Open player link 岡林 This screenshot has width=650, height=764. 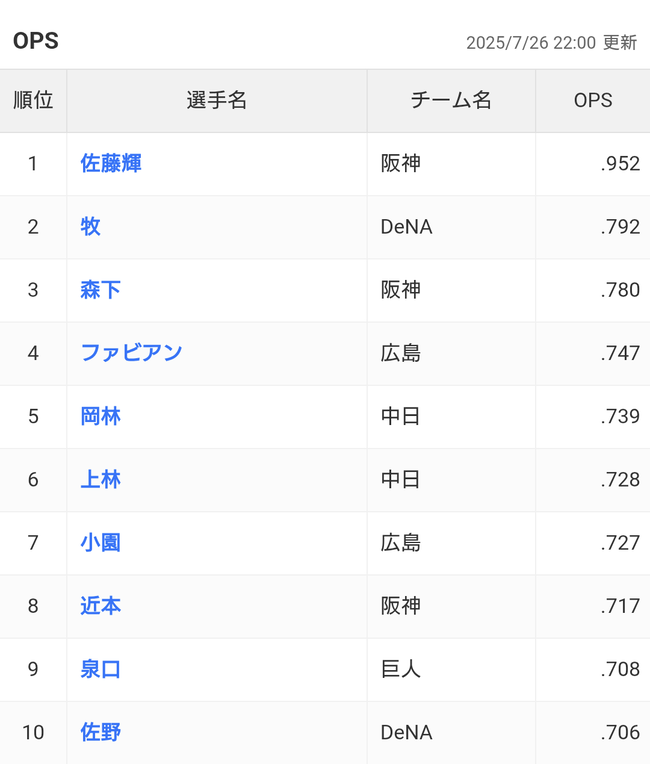[x=100, y=416]
